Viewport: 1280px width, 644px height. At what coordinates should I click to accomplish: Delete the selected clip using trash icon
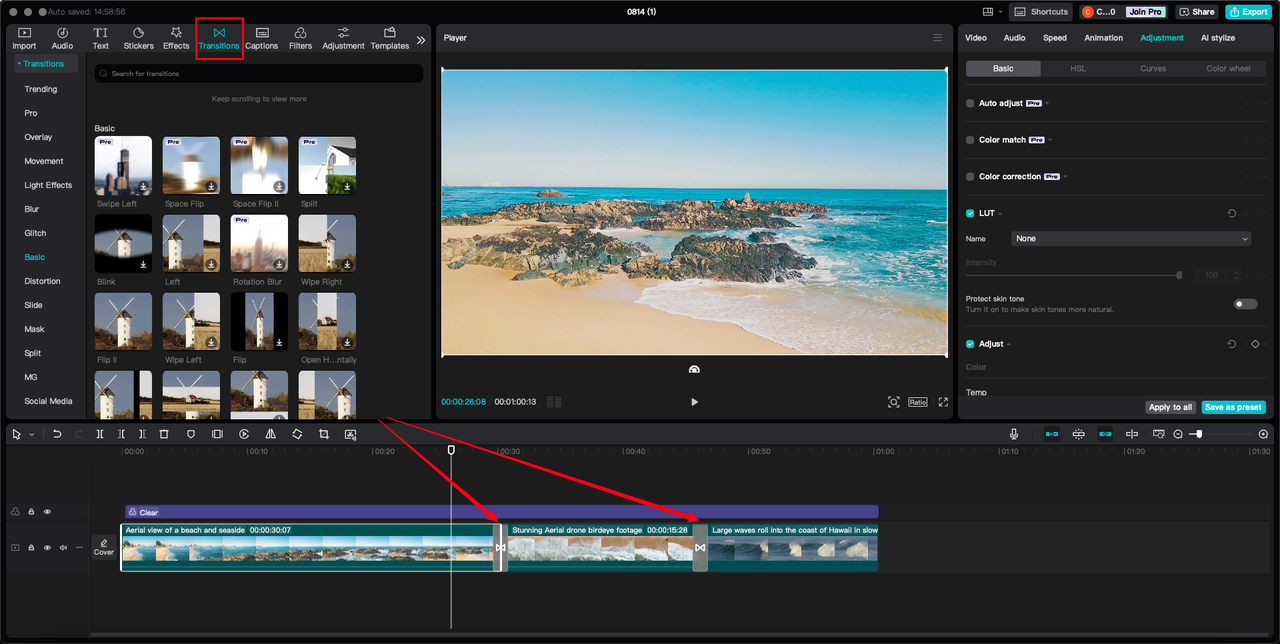tap(164, 434)
